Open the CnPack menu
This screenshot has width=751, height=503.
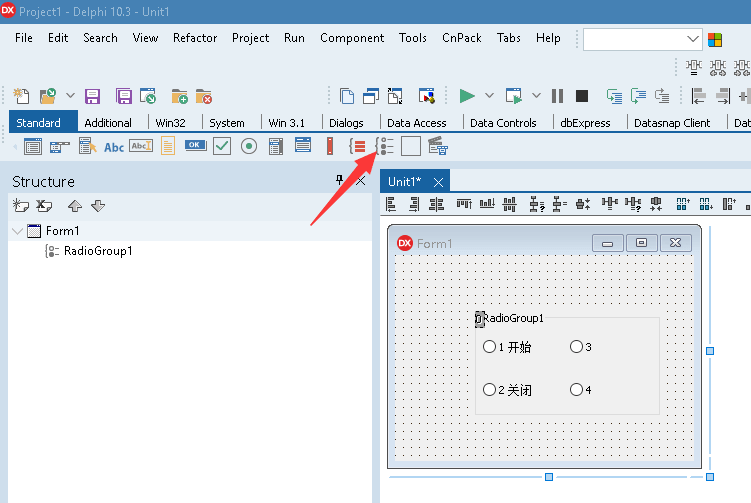tap(462, 38)
